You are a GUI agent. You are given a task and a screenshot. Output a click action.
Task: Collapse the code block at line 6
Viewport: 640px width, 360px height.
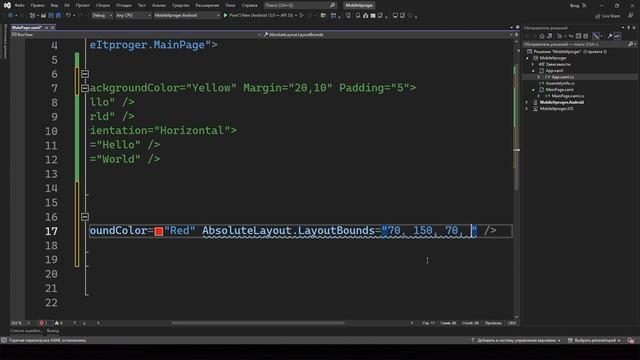pyautogui.click(x=85, y=74)
